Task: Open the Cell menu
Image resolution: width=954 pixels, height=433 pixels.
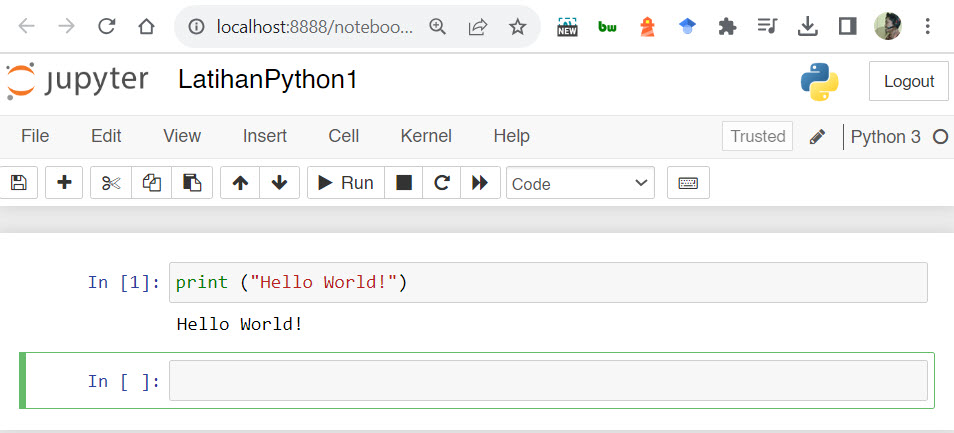Action: tap(344, 136)
